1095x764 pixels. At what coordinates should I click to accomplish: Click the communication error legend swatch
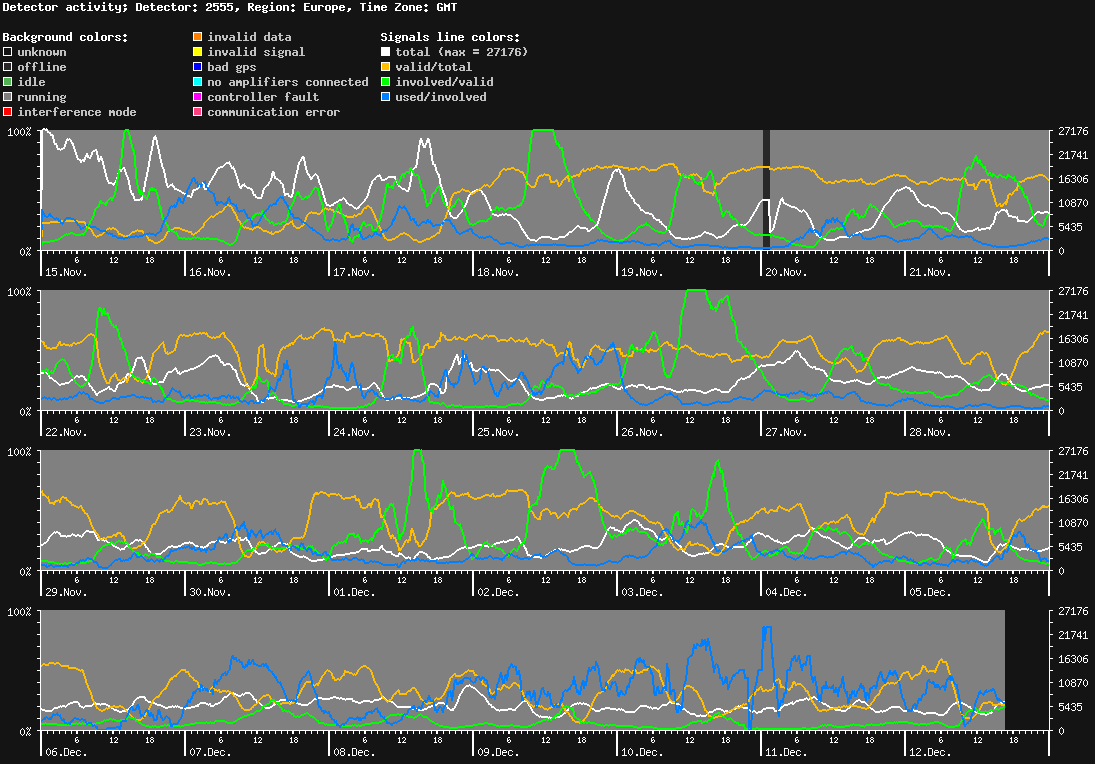197,112
